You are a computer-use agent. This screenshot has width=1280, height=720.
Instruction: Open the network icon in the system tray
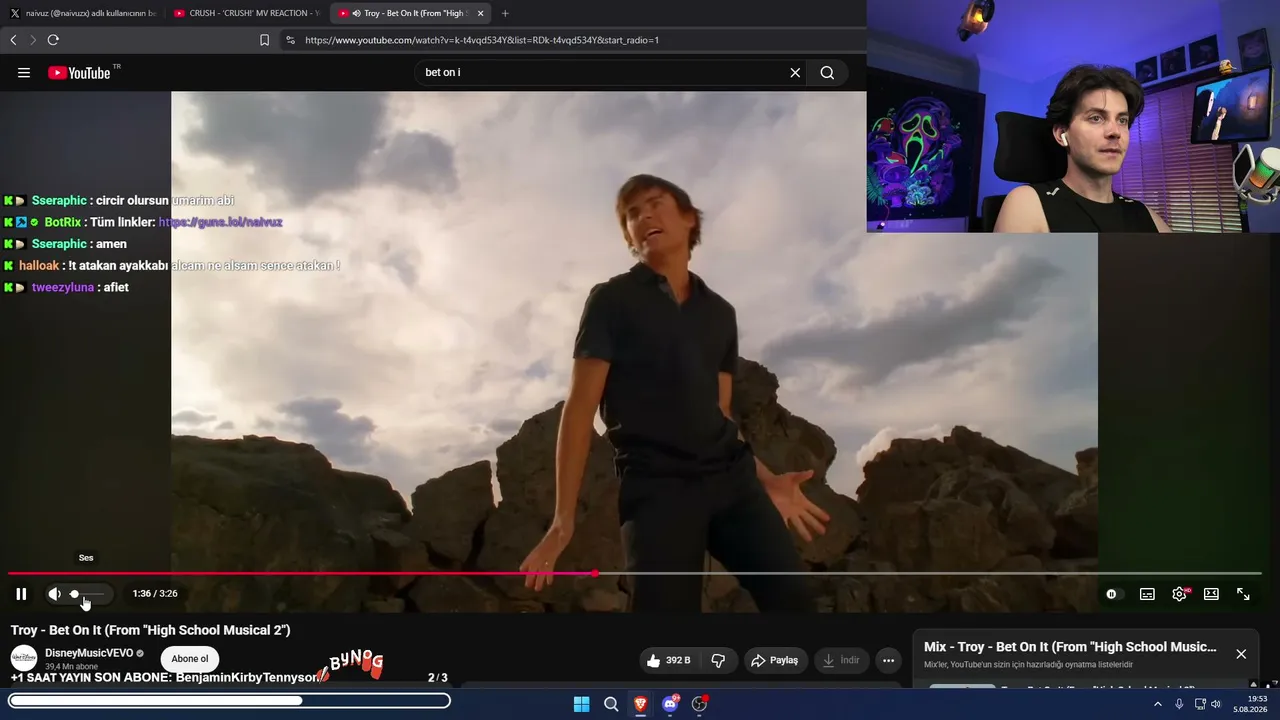(x=1200, y=704)
